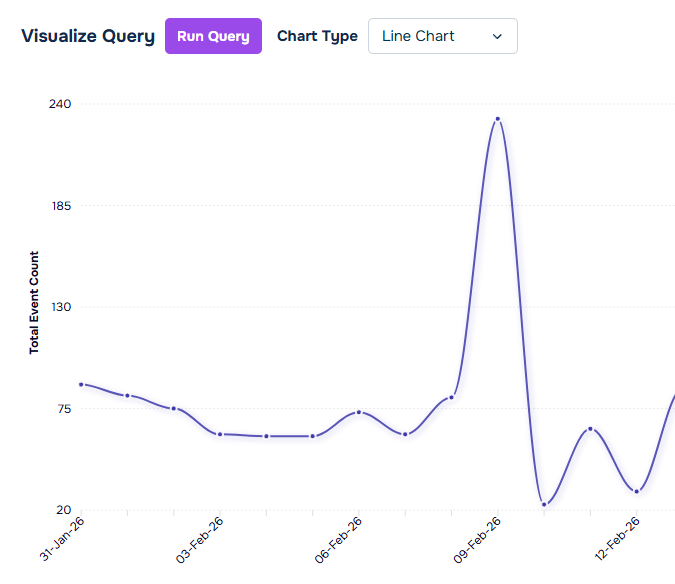Screen dimensions: 675x584
Task: Select the data point just before the peak
Action: coord(452,397)
